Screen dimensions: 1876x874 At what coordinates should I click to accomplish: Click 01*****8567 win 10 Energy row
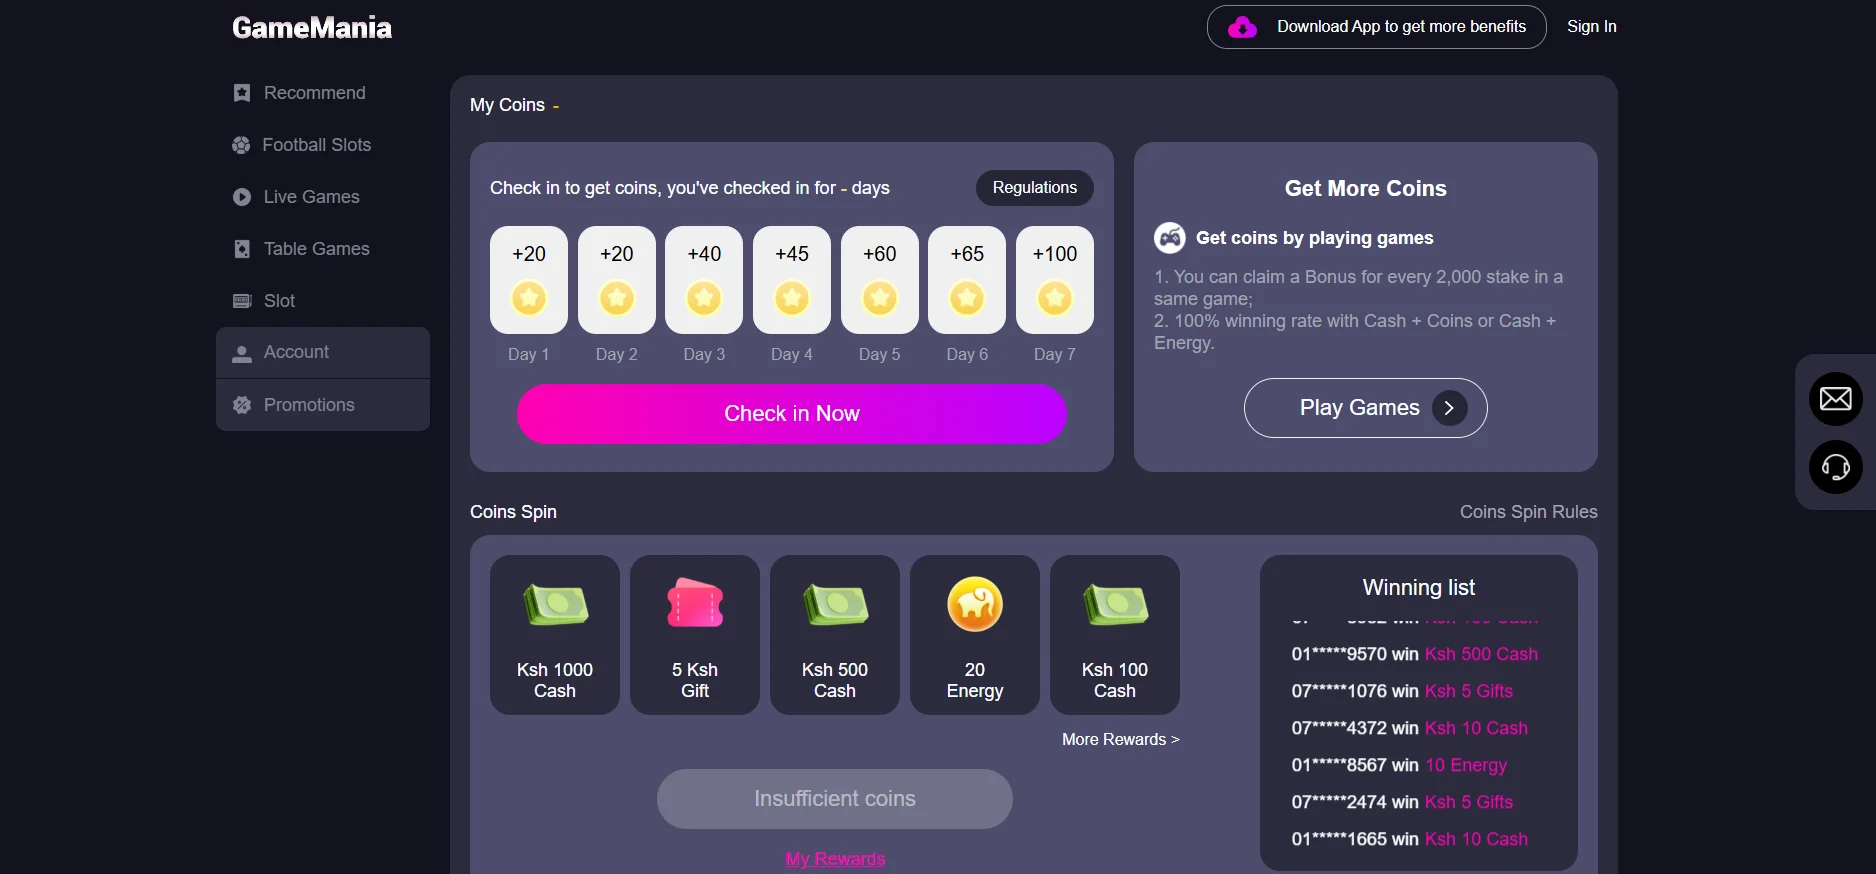(1399, 765)
